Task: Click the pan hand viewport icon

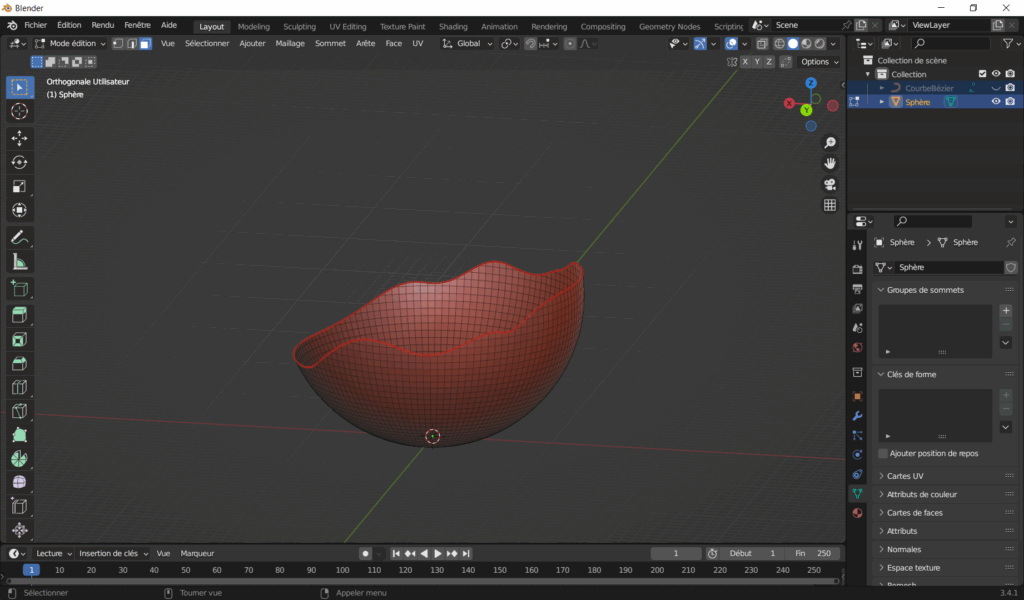Action: pyautogui.click(x=830, y=163)
